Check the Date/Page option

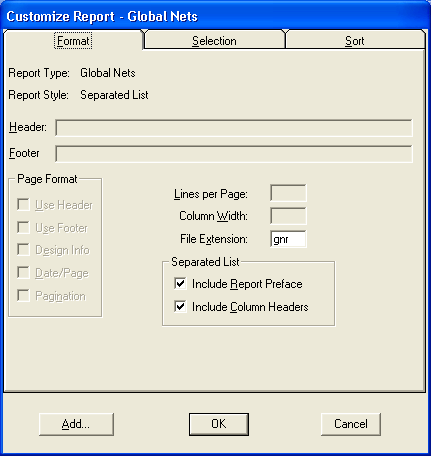23,273
